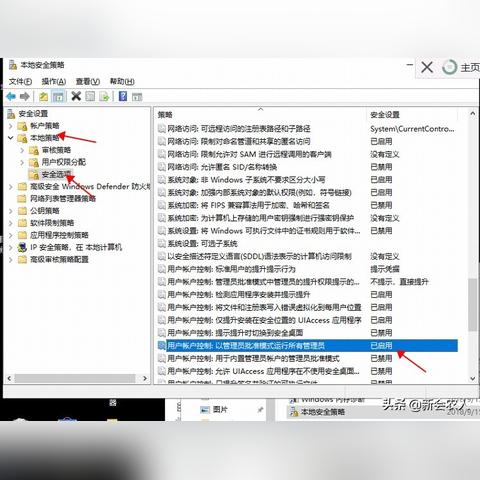Click the Export list toolbar icon
This screenshot has height=480, width=480.
(x=104, y=97)
